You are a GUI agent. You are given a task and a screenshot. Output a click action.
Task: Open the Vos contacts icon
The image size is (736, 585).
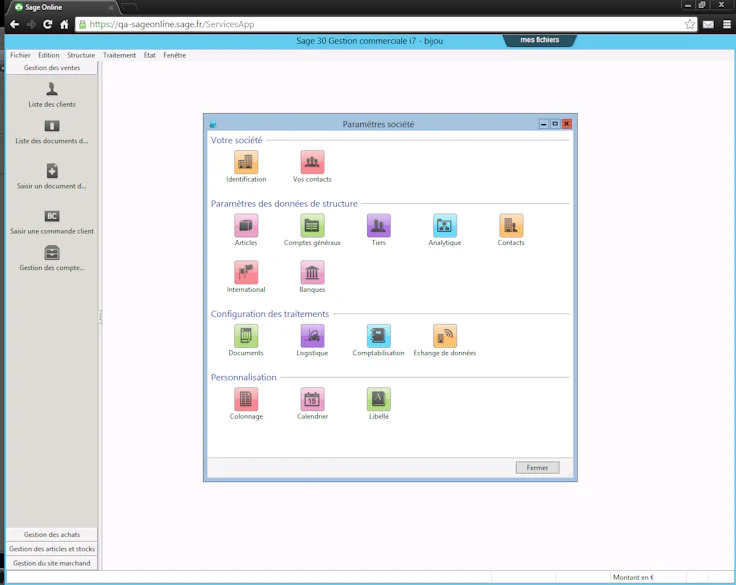tap(312, 162)
